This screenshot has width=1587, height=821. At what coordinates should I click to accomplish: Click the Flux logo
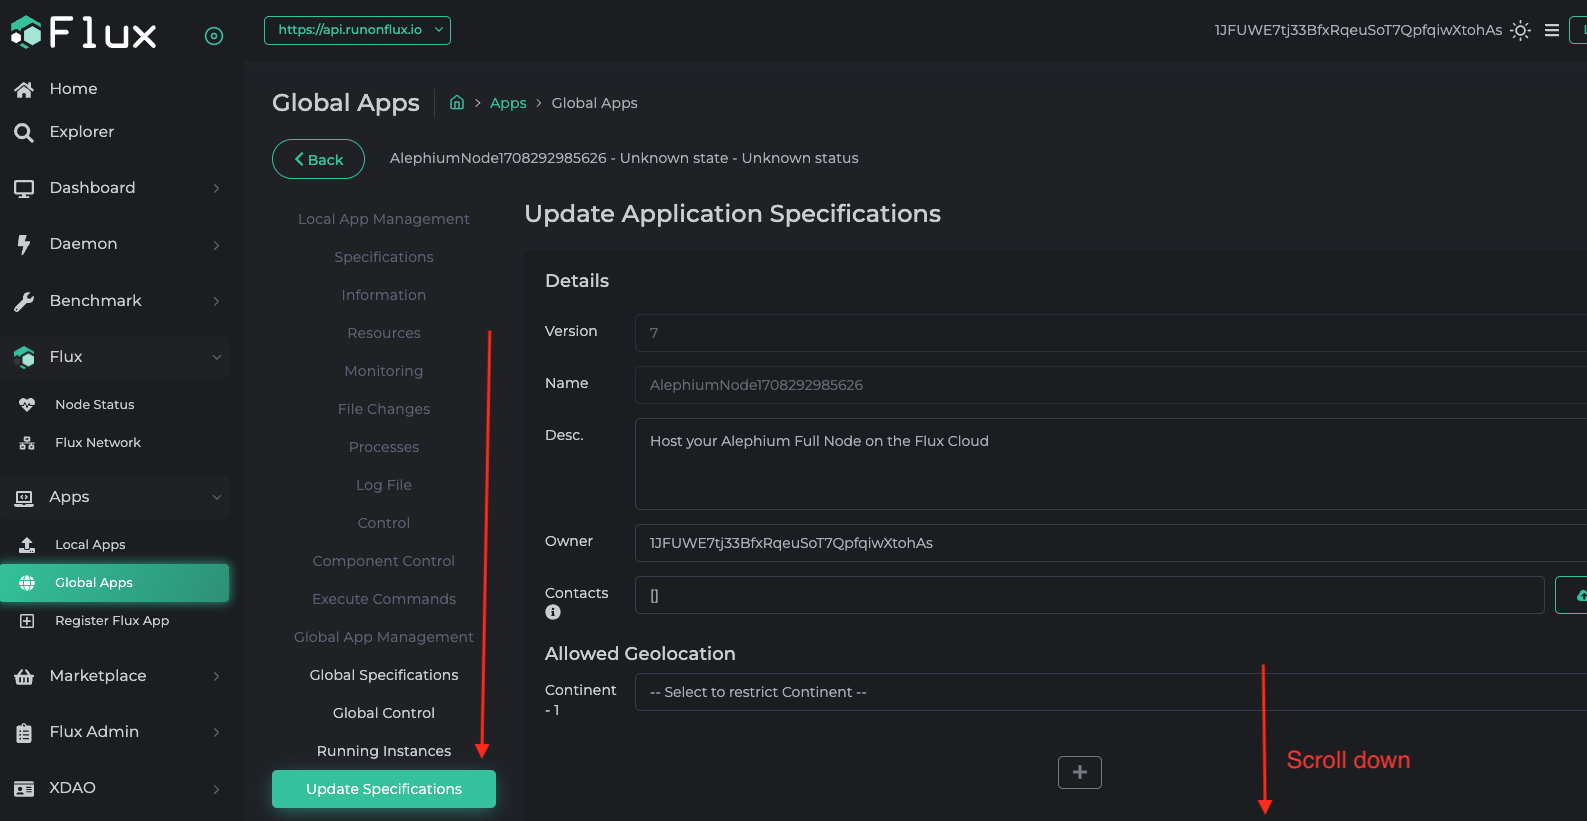[x=84, y=33]
